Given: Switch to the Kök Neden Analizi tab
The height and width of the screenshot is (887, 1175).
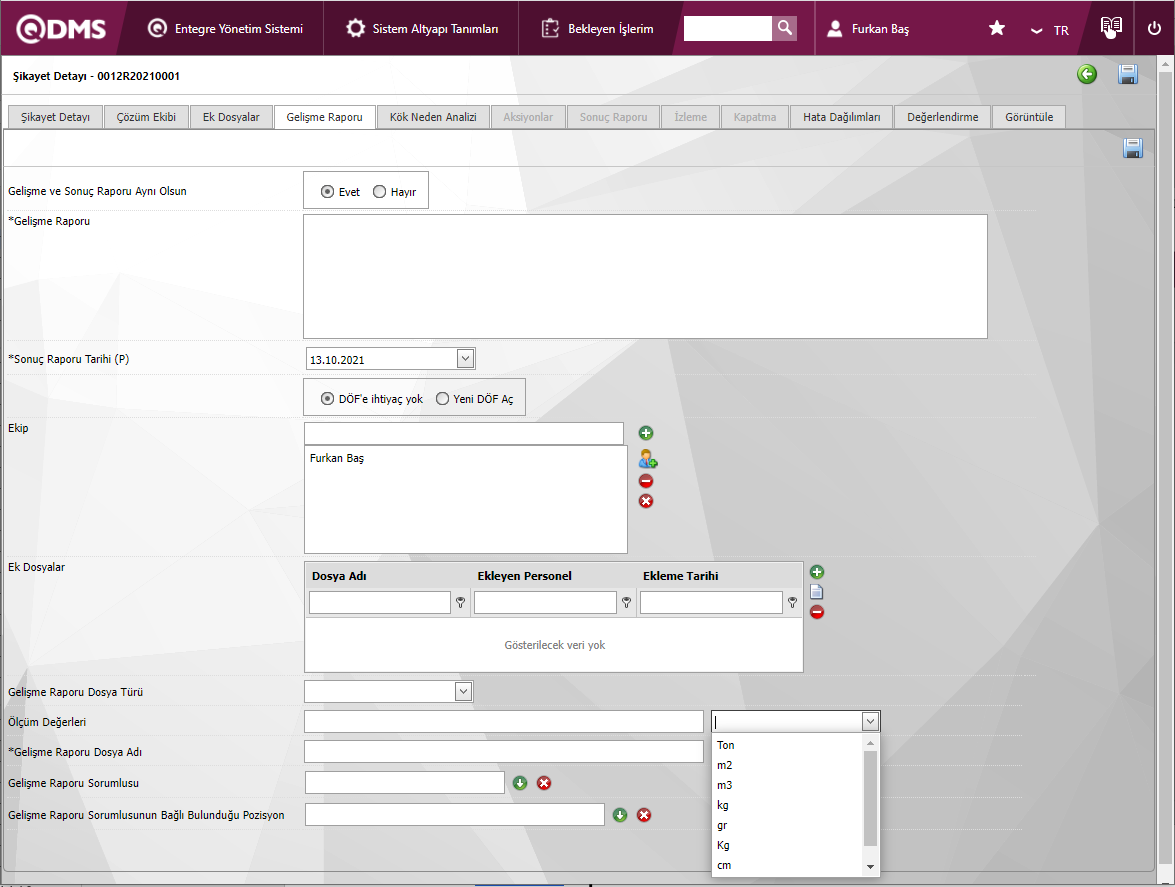Looking at the screenshot, I should tap(433, 117).
